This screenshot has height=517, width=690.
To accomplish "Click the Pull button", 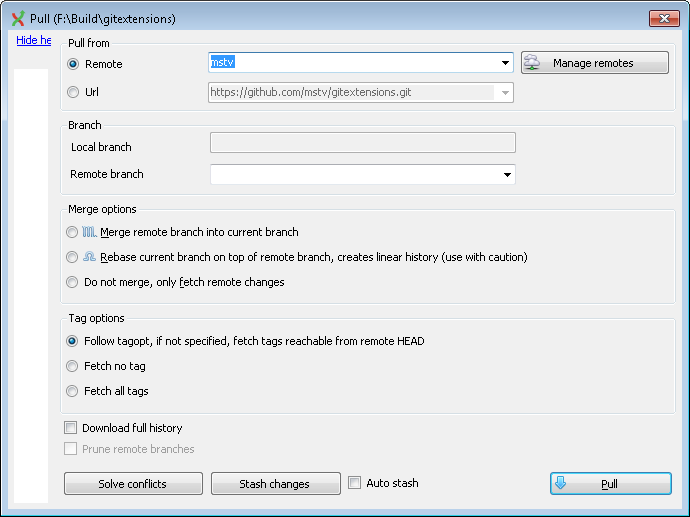I will [610, 484].
